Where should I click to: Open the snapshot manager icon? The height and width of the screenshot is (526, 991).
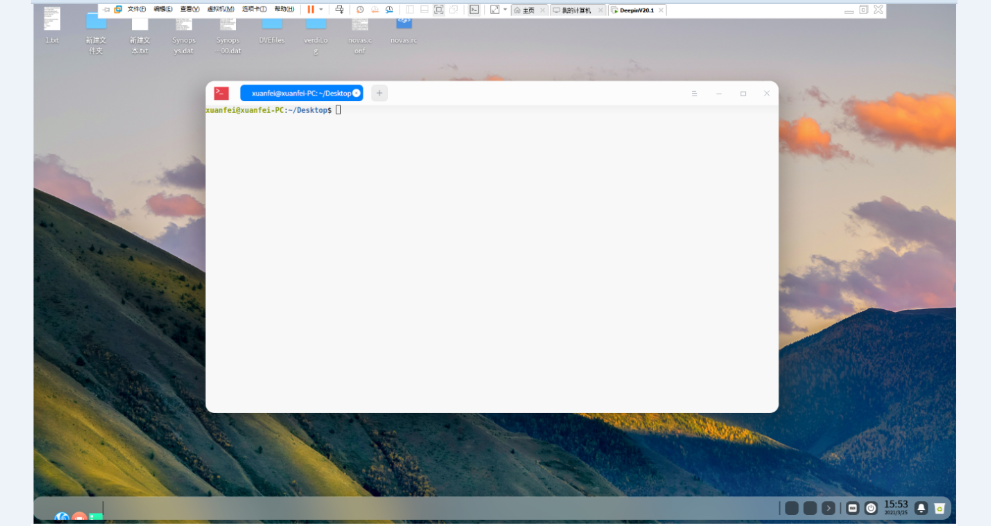pos(389,9)
